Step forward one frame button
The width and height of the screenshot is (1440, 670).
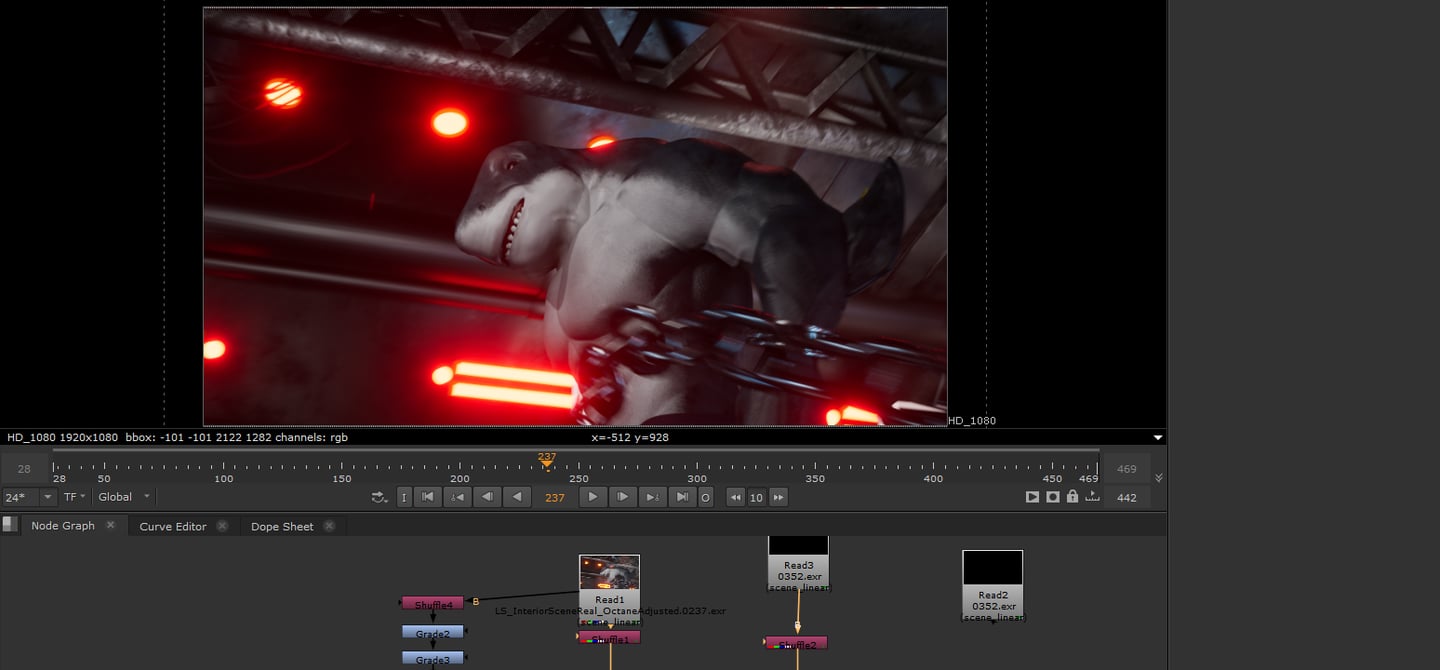click(622, 497)
